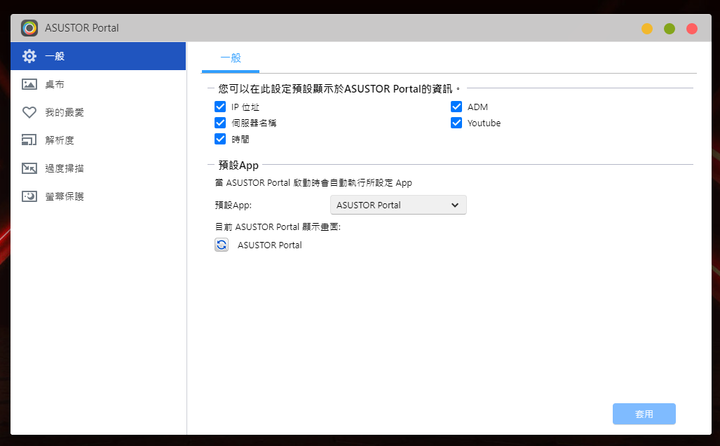Open the 桌布 wallpaper picture icon

[x=29, y=84]
